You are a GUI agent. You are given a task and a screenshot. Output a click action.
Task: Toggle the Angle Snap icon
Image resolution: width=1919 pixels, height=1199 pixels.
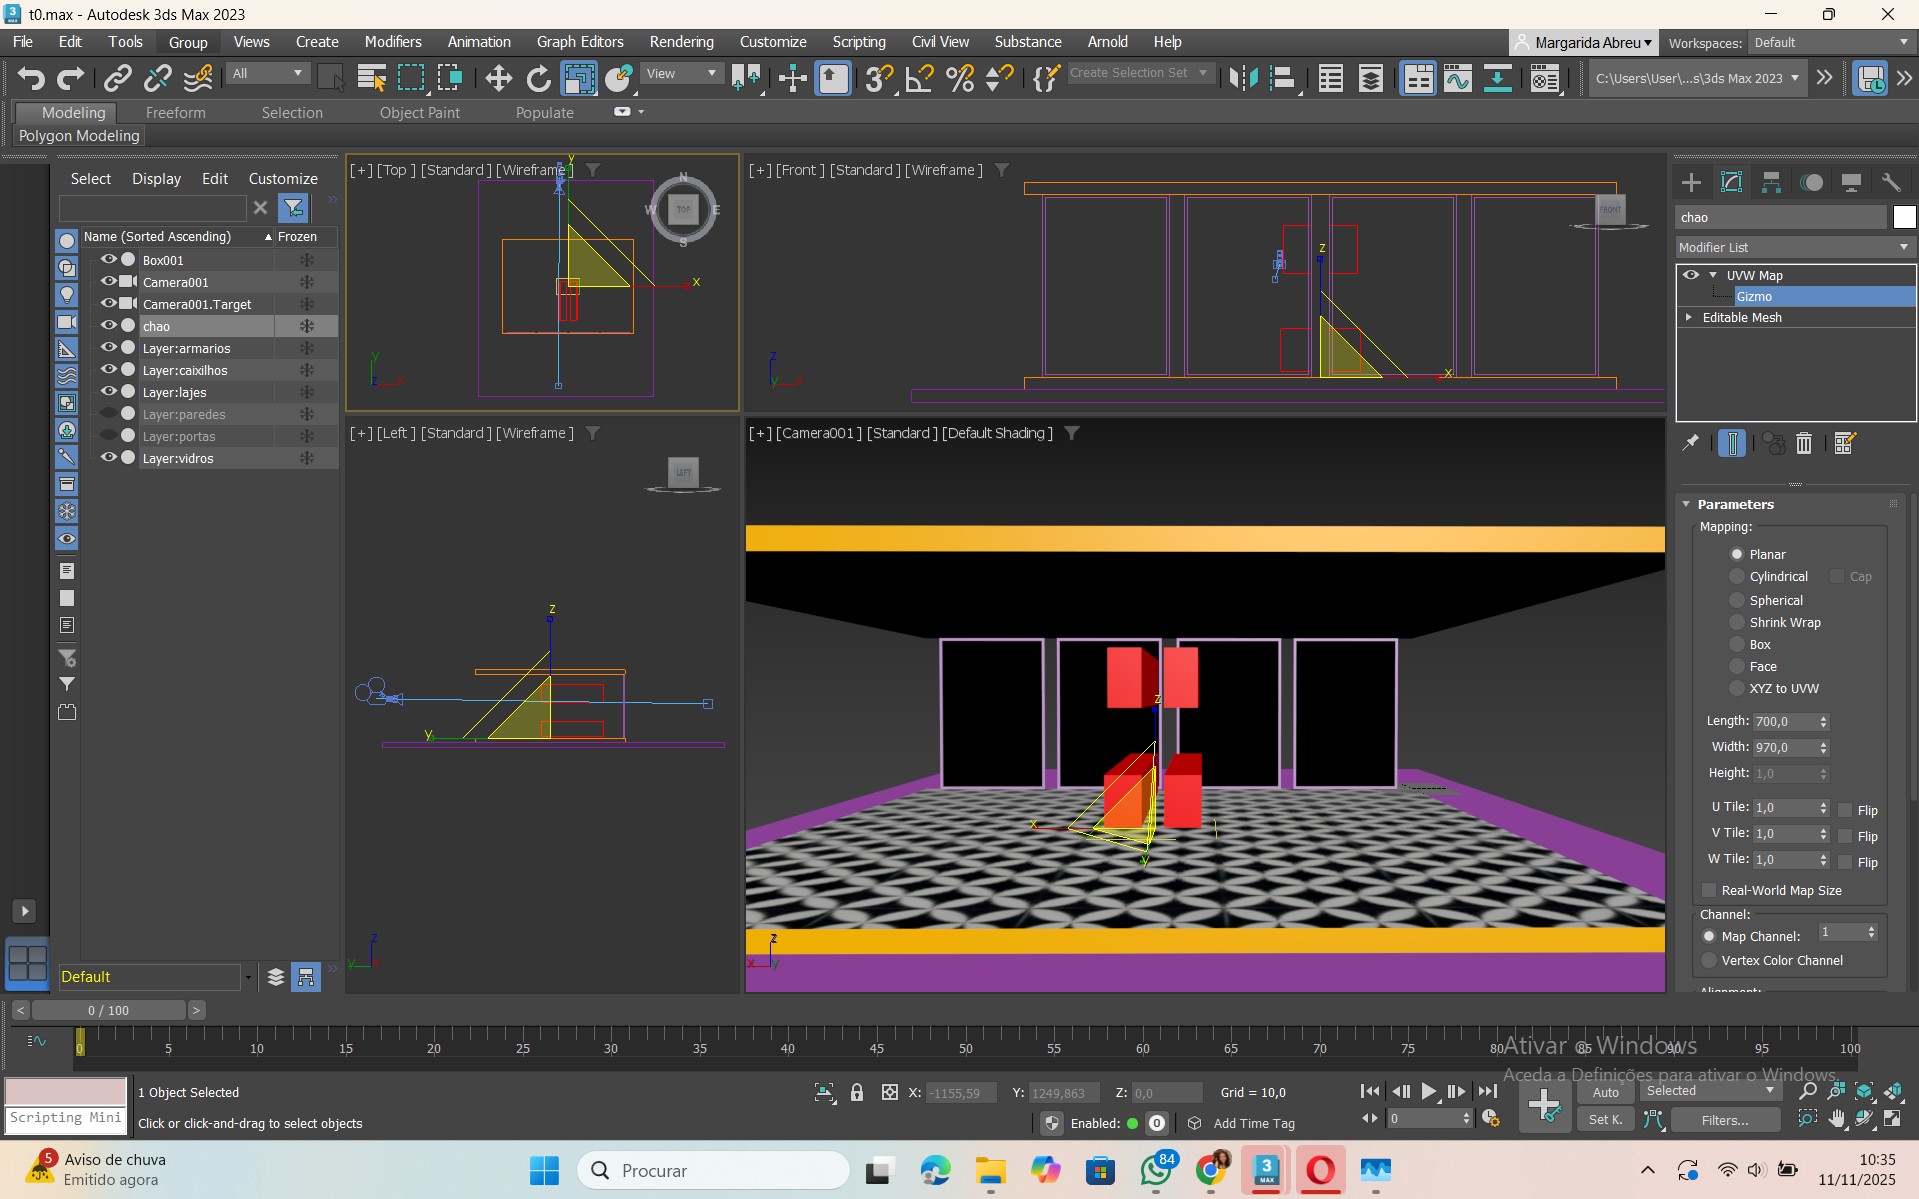click(x=918, y=78)
